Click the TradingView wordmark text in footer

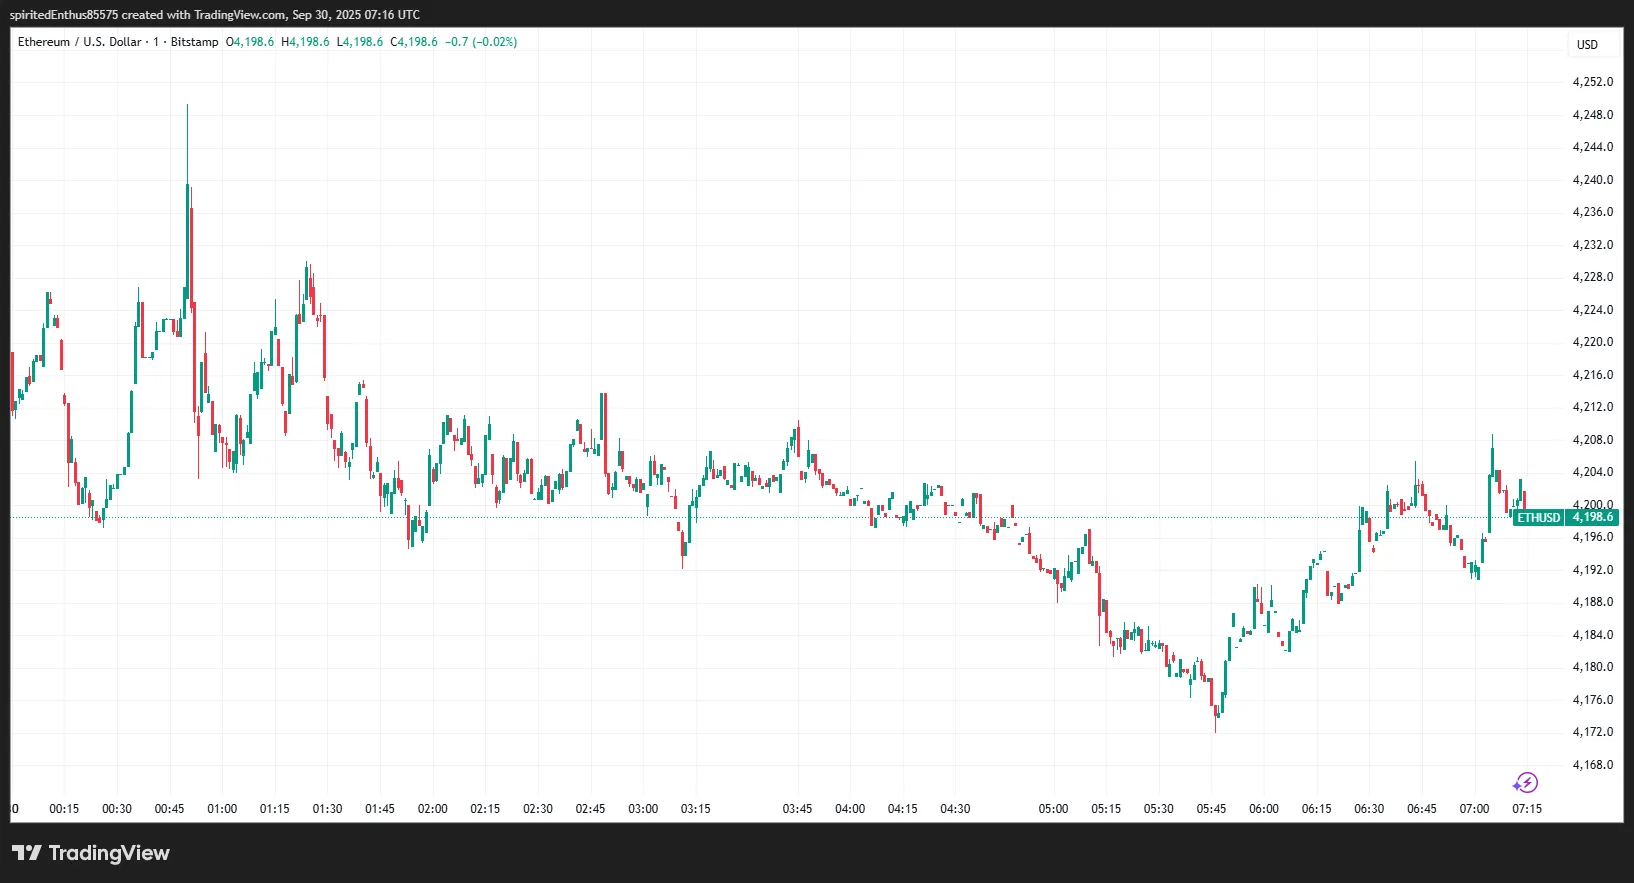(109, 853)
